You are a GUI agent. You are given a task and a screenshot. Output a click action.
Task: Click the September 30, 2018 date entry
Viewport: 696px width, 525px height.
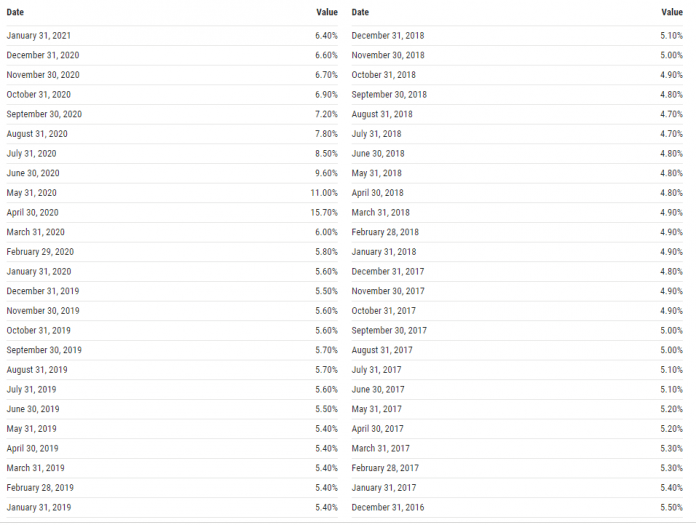[389, 94]
